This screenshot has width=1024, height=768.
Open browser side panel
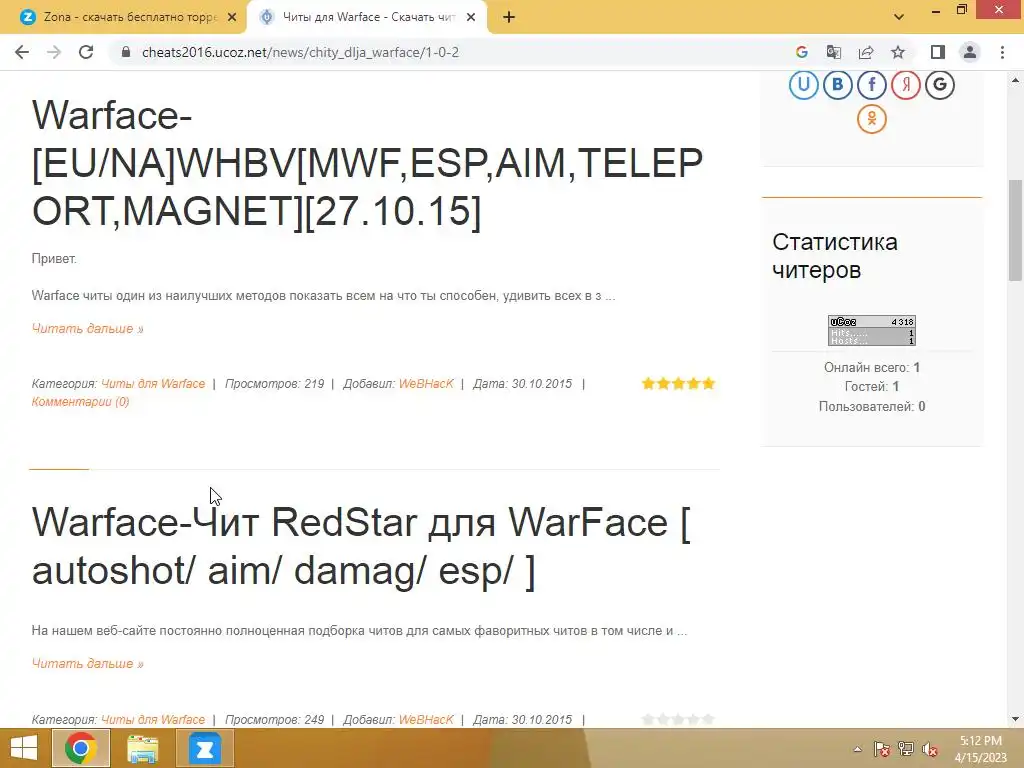coord(938,52)
